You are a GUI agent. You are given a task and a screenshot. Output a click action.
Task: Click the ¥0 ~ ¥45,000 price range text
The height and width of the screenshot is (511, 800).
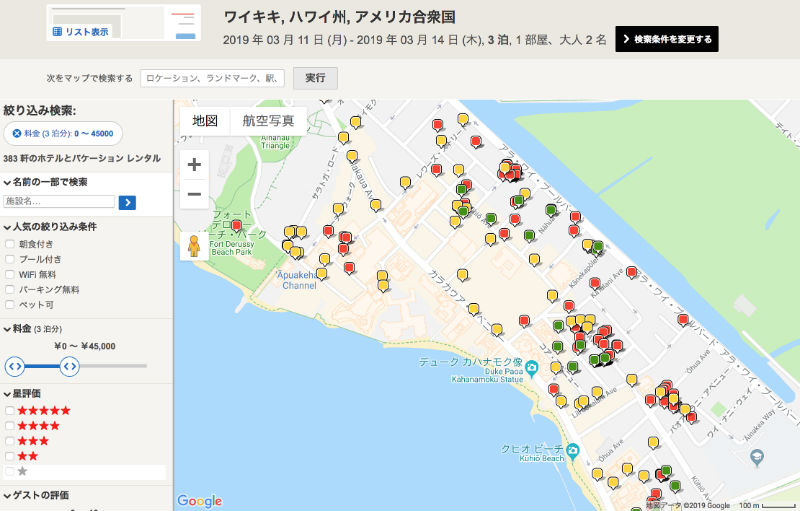(85, 346)
